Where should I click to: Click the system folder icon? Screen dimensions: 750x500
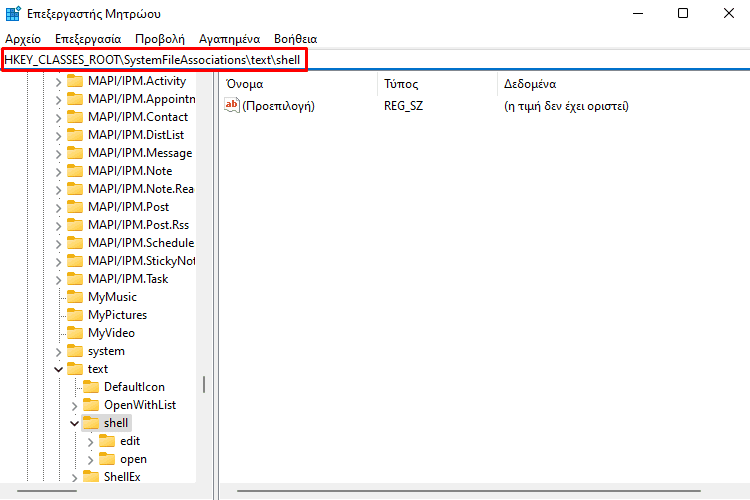click(75, 351)
